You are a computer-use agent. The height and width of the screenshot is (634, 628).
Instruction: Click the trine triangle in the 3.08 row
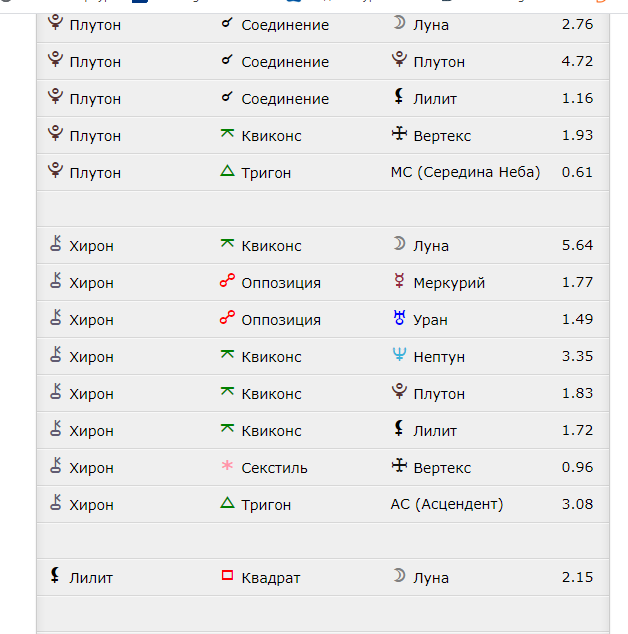click(227, 503)
